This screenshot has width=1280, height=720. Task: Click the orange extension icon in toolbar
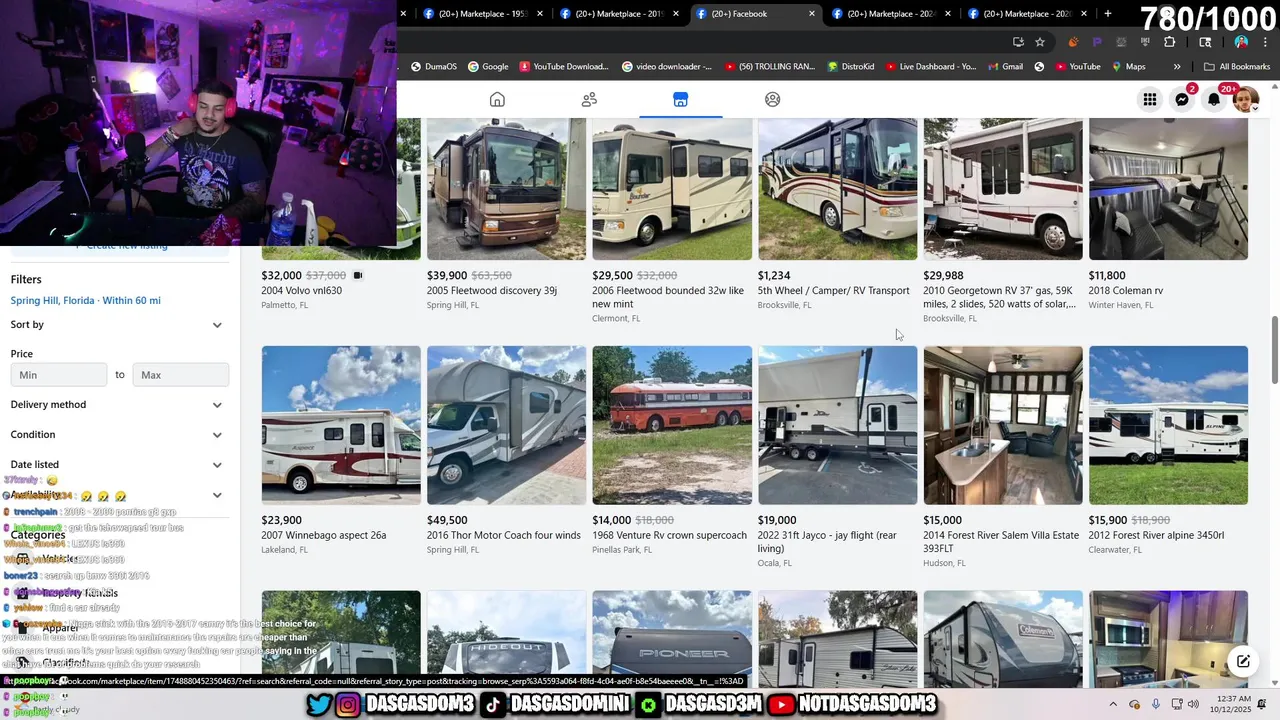(x=1073, y=42)
